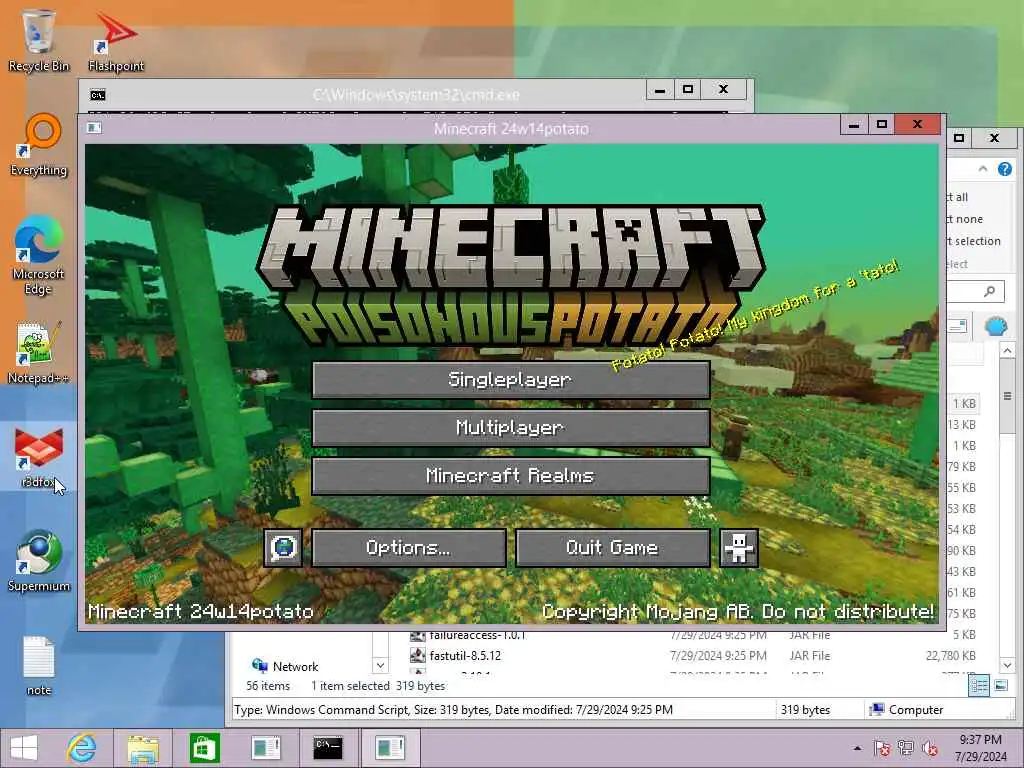This screenshot has height=768, width=1024.
Task: Click the file list scrollbar up arrow
Action: click(1007, 351)
